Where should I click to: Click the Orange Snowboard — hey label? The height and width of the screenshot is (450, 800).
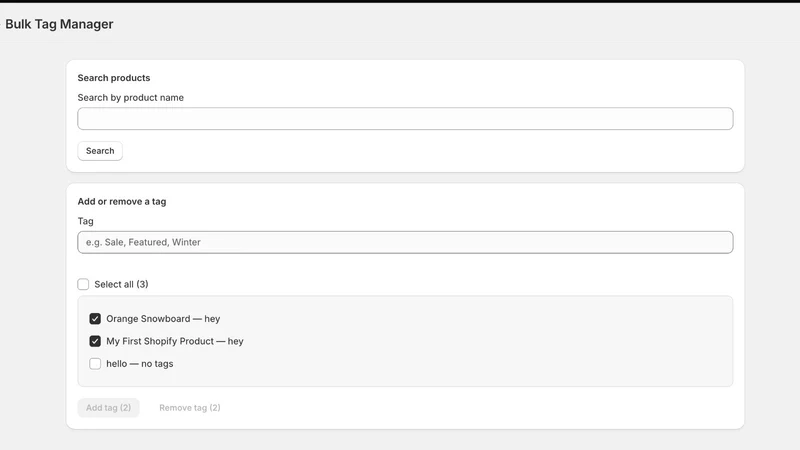[163, 319]
